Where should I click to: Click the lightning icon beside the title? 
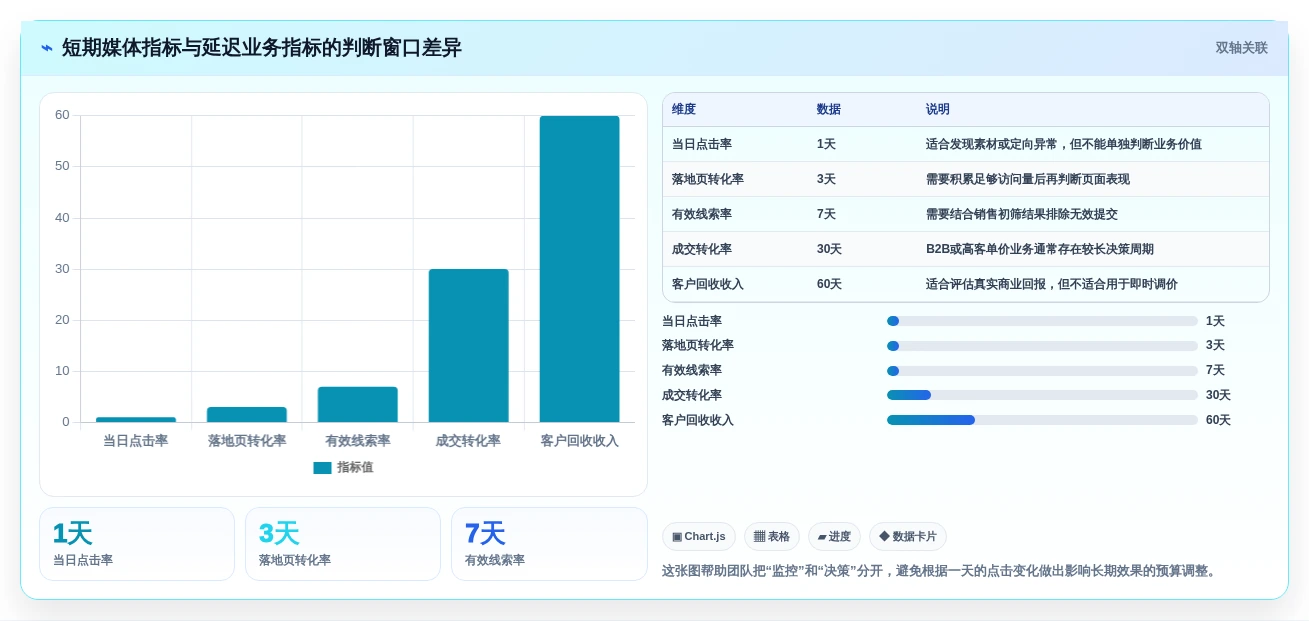coord(47,48)
